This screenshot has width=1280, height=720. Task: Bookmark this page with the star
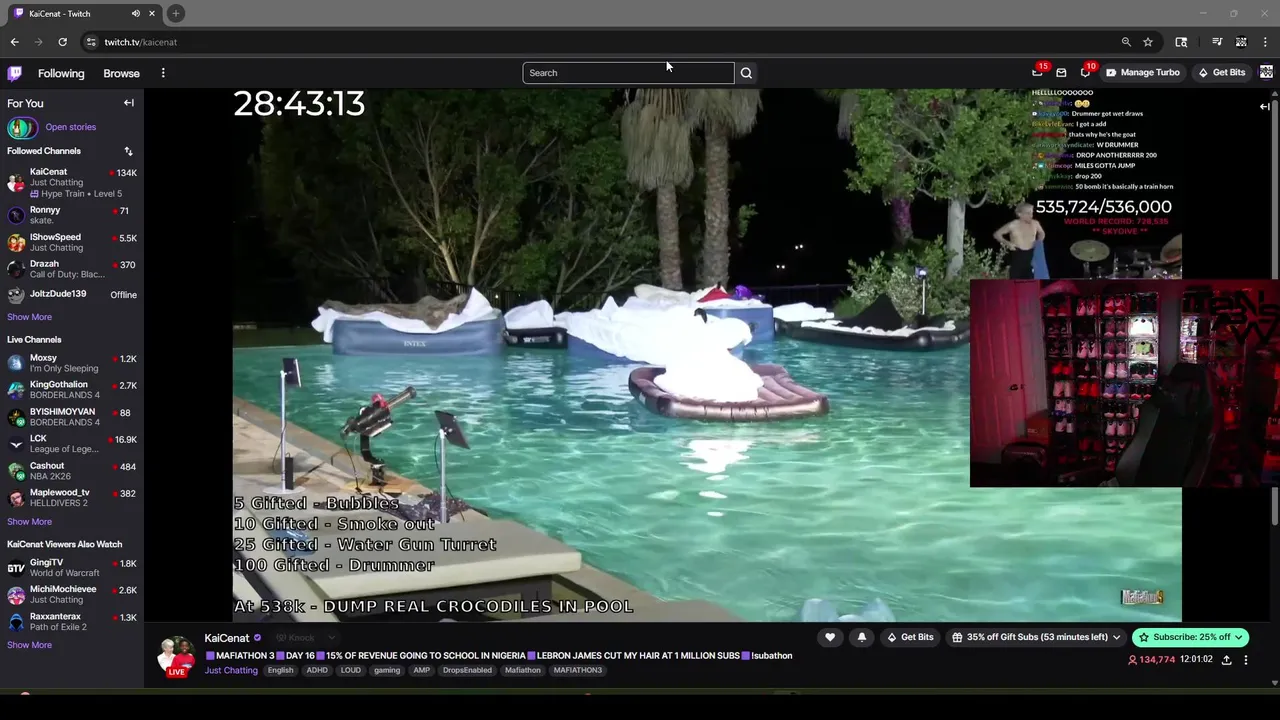1148,42
